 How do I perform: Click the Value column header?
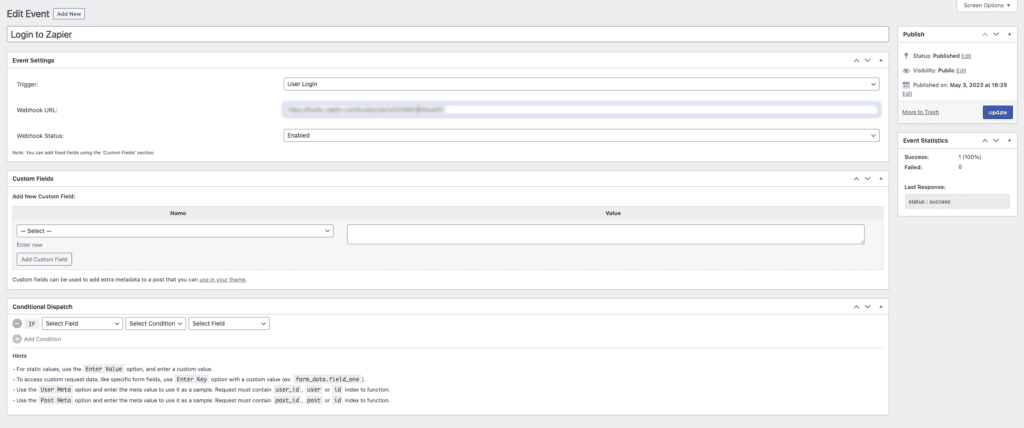(613, 213)
